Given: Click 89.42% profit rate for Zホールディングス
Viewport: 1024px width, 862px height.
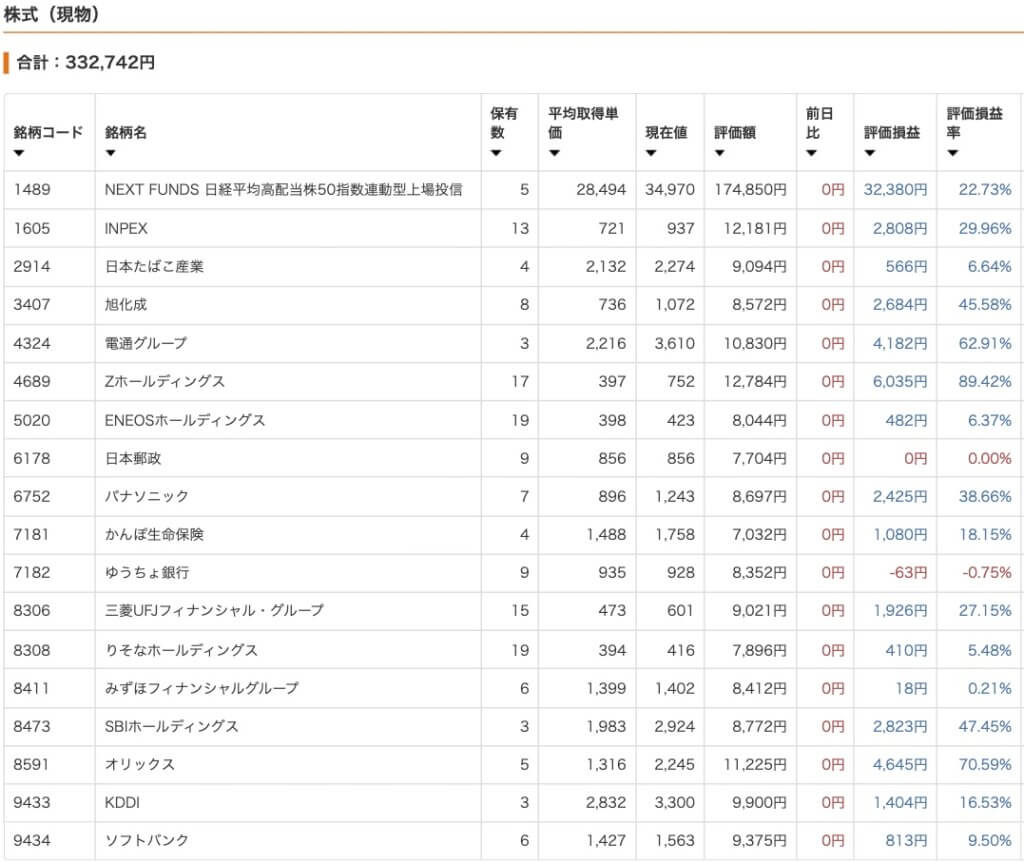Looking at the screenshot, I should click(x=984, y=381).
